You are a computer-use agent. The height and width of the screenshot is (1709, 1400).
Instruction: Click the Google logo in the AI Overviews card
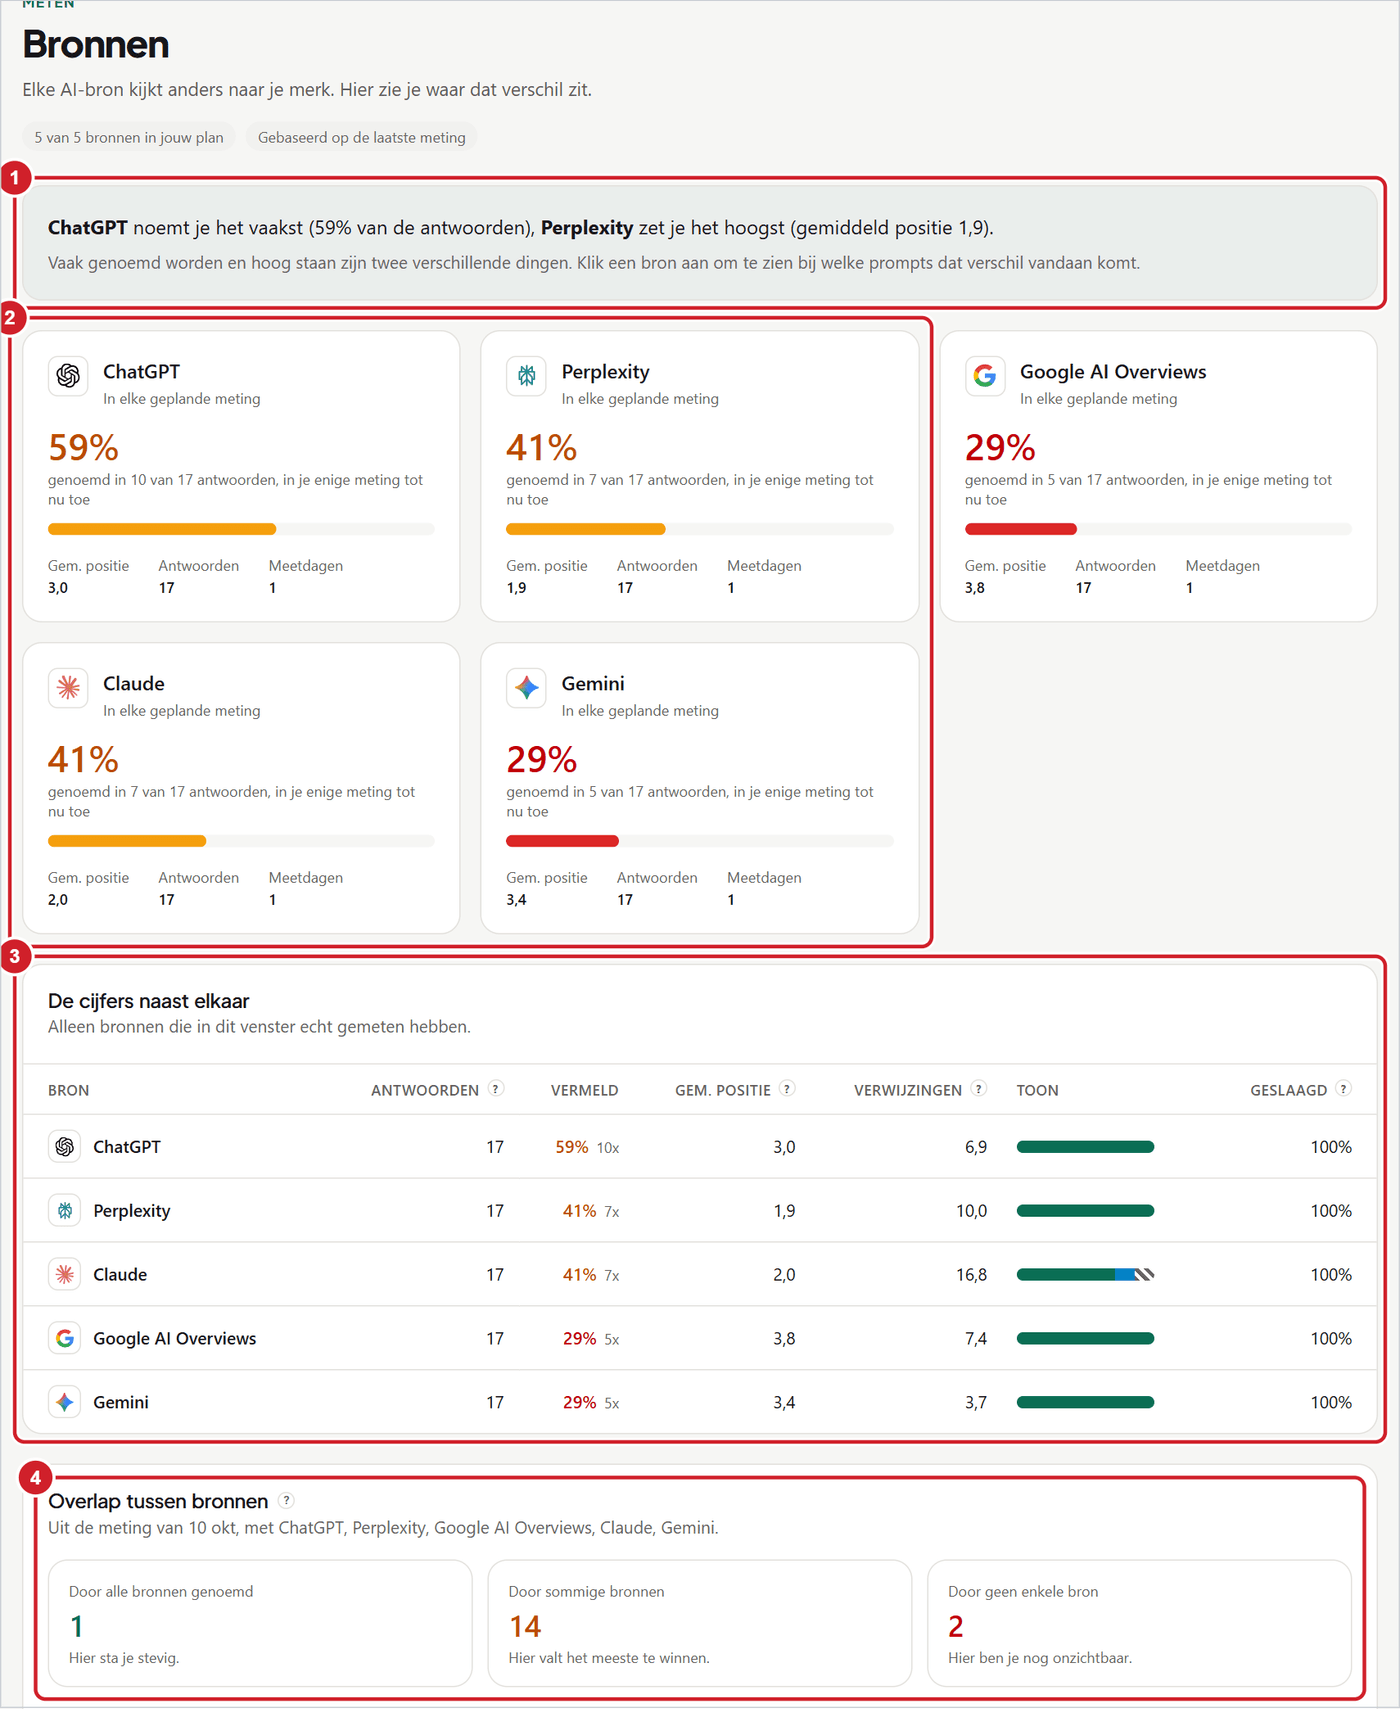(985, 376)
